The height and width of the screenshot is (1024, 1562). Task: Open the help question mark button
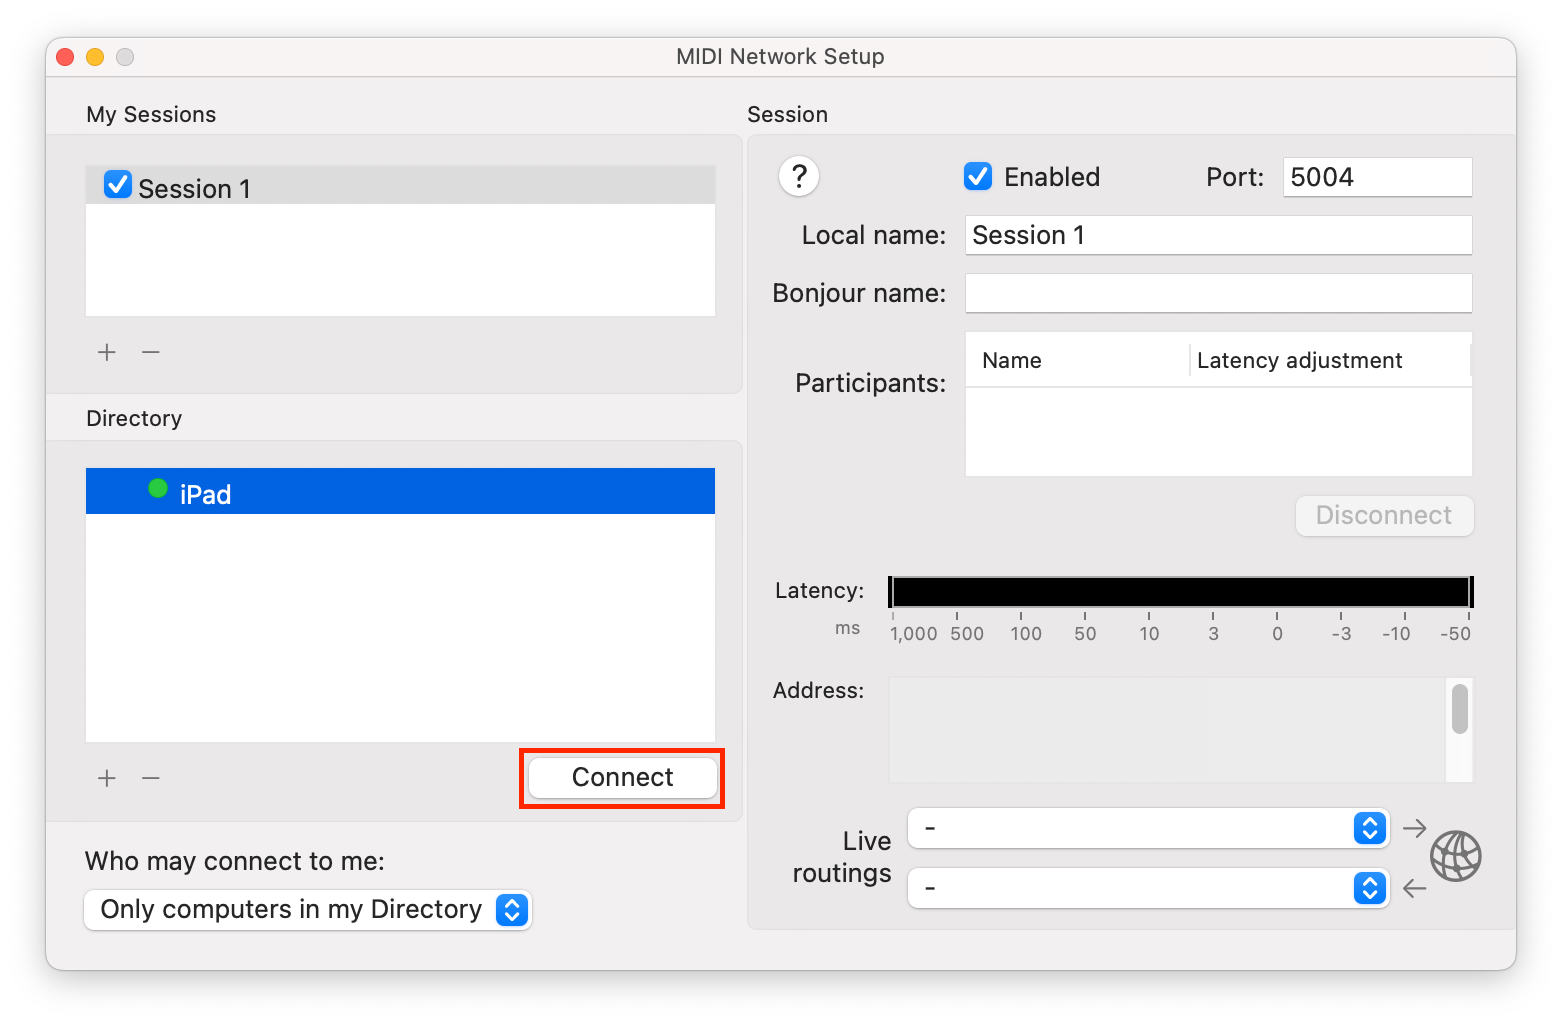point(798,177)
